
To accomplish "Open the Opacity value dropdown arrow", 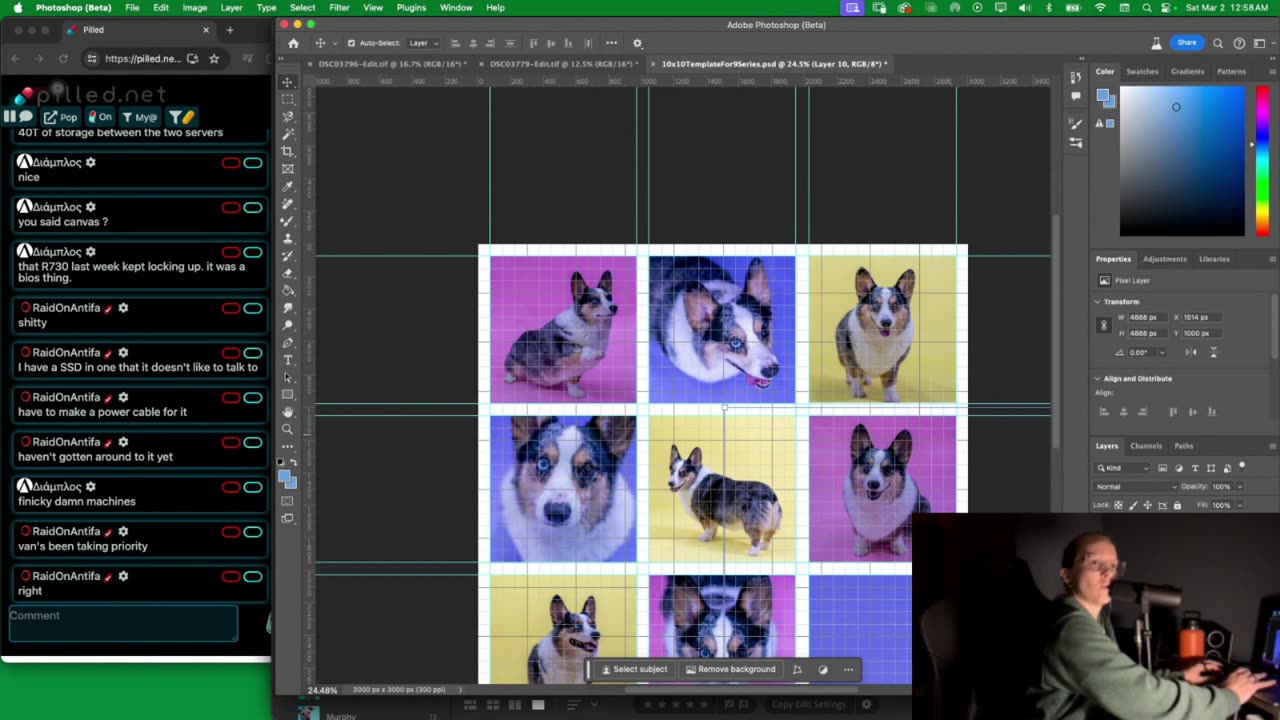I will pos(1240,487).
